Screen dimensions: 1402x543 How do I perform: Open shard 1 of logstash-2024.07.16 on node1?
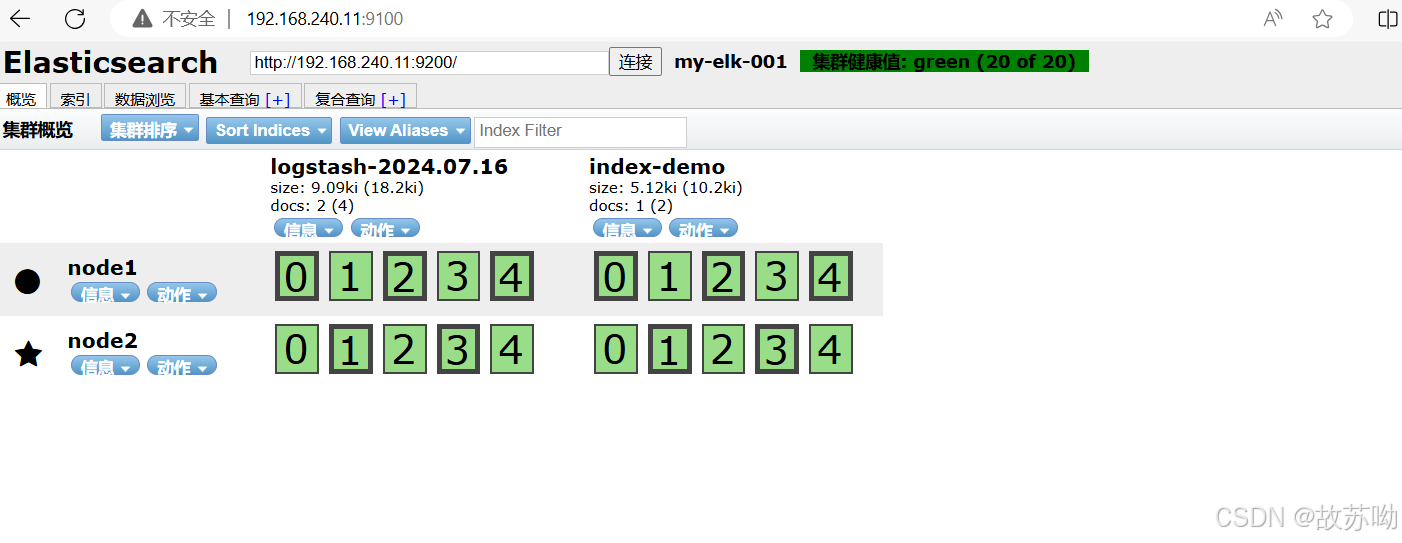click(x=350, y=276)
